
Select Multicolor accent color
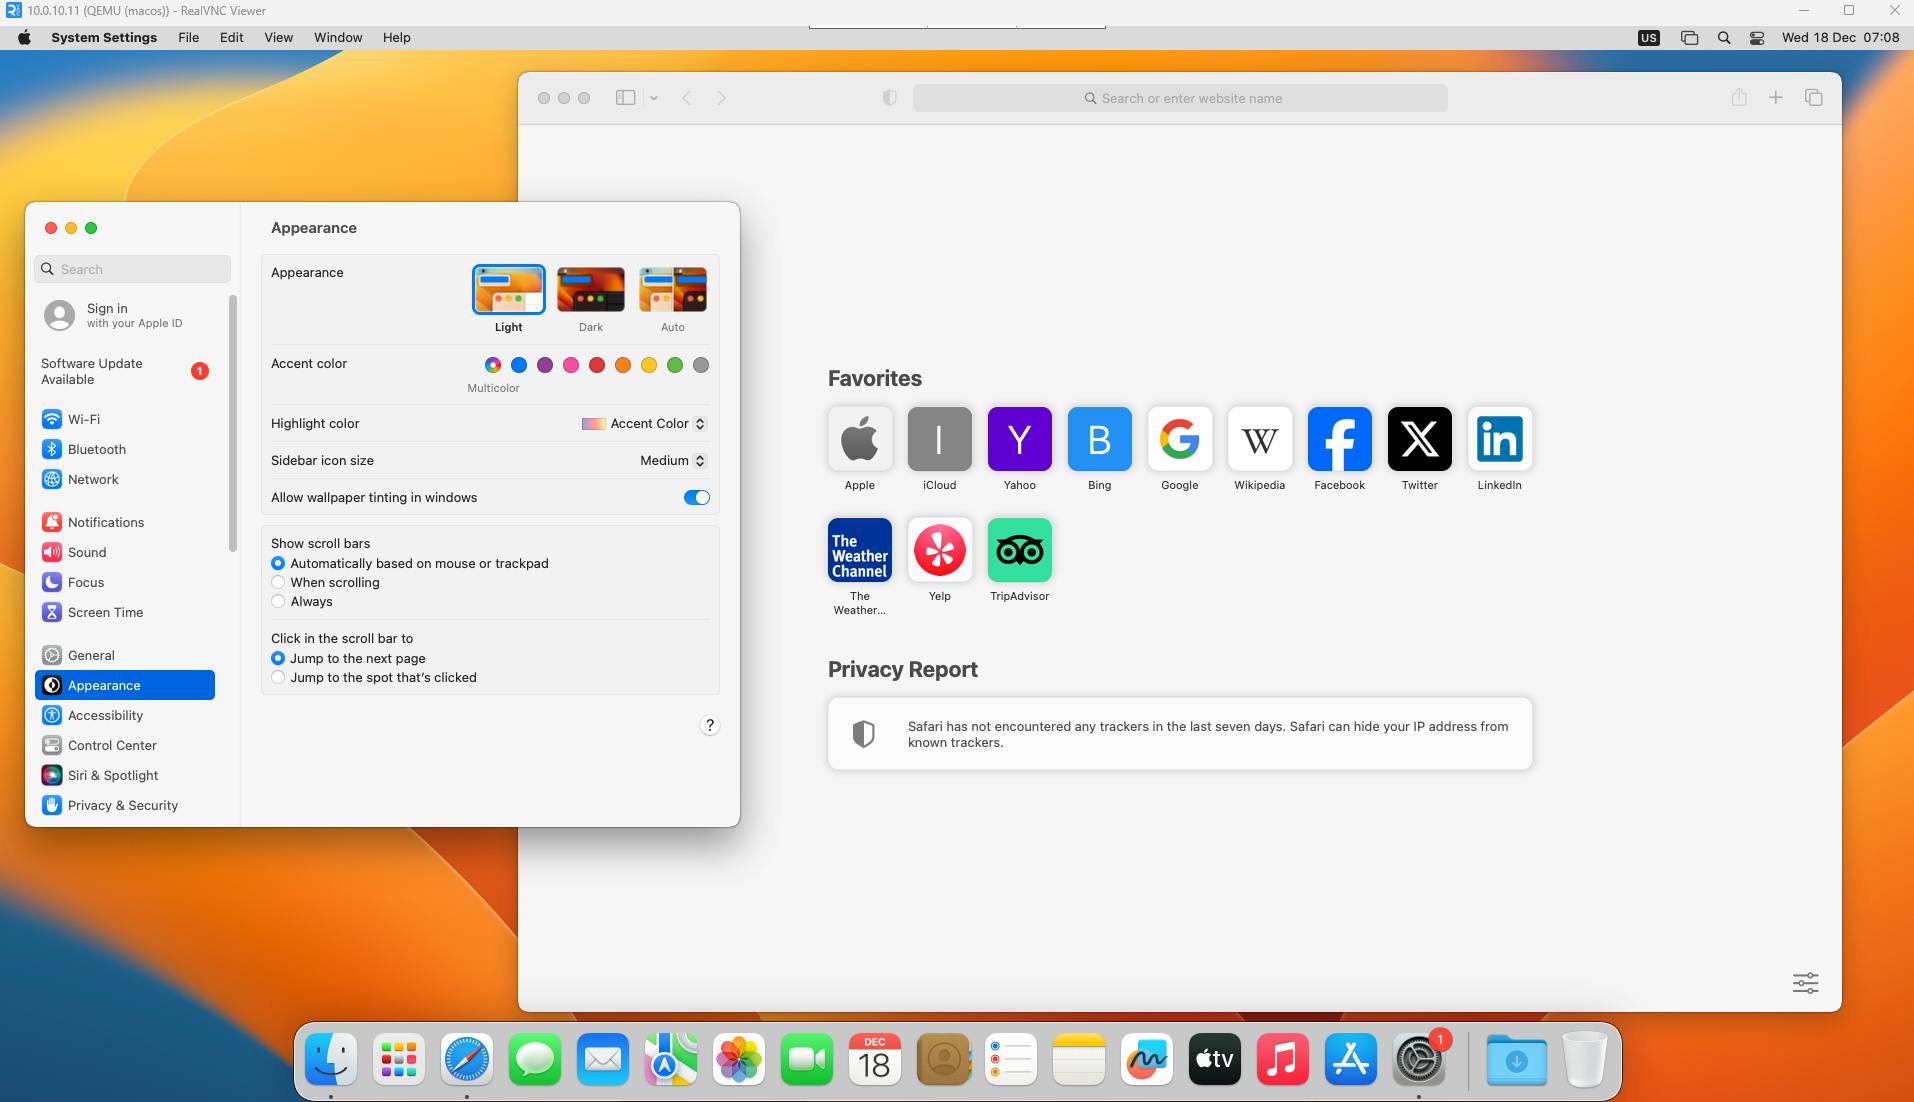(x=493, y=365)
